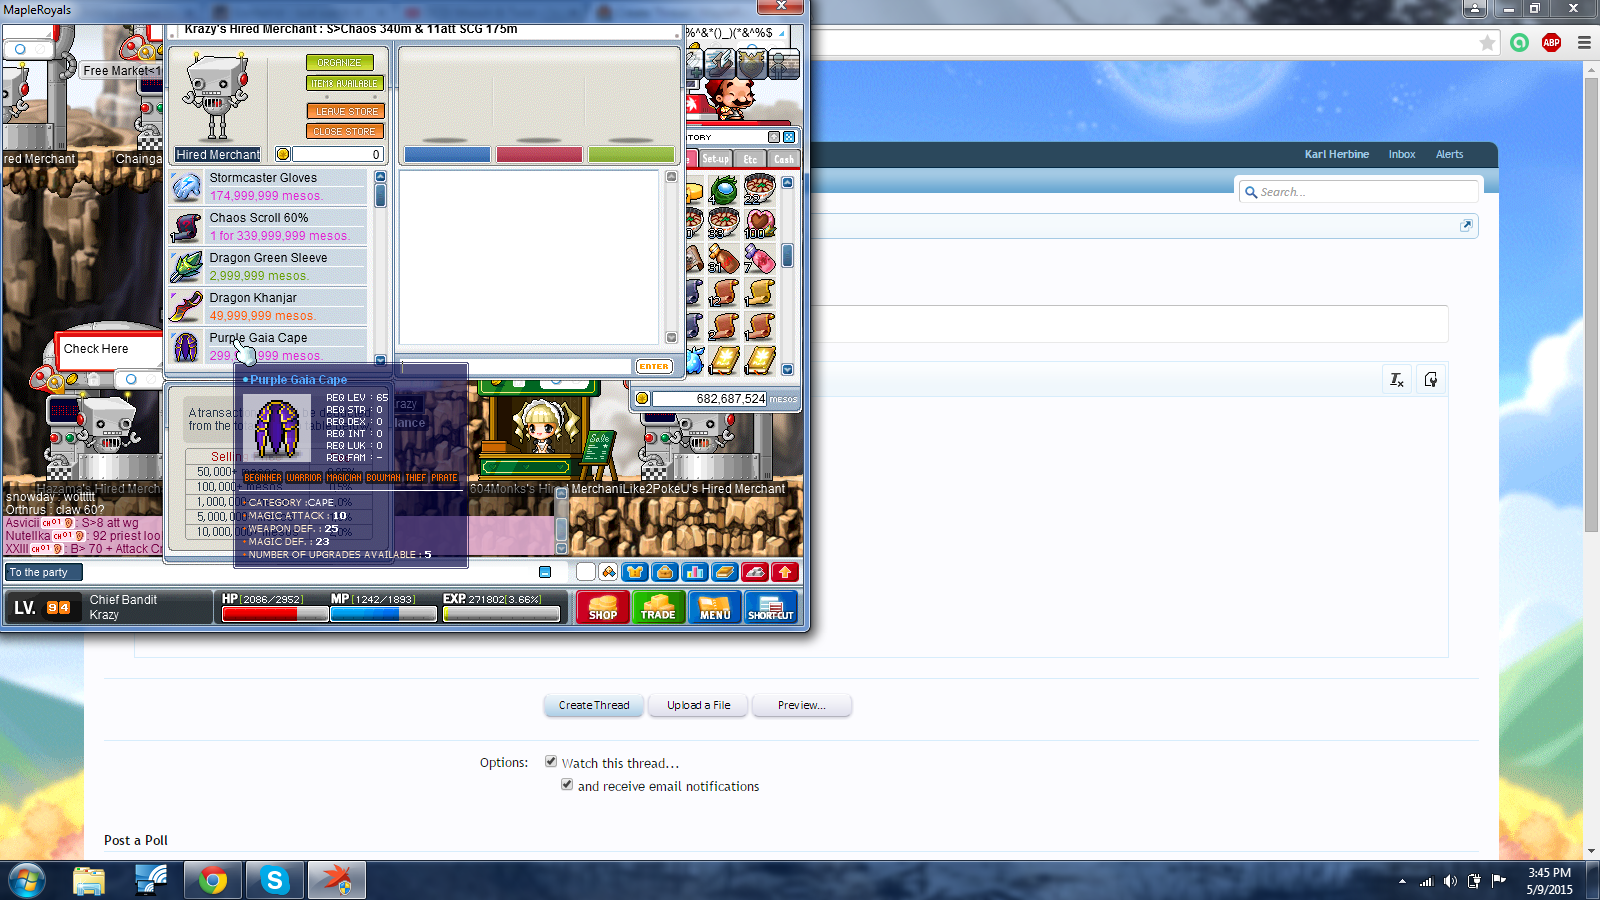Screen dimensions: 1600x900
Task: Toggle receive email notifications checkbox
Action: [x=567, y=784]
